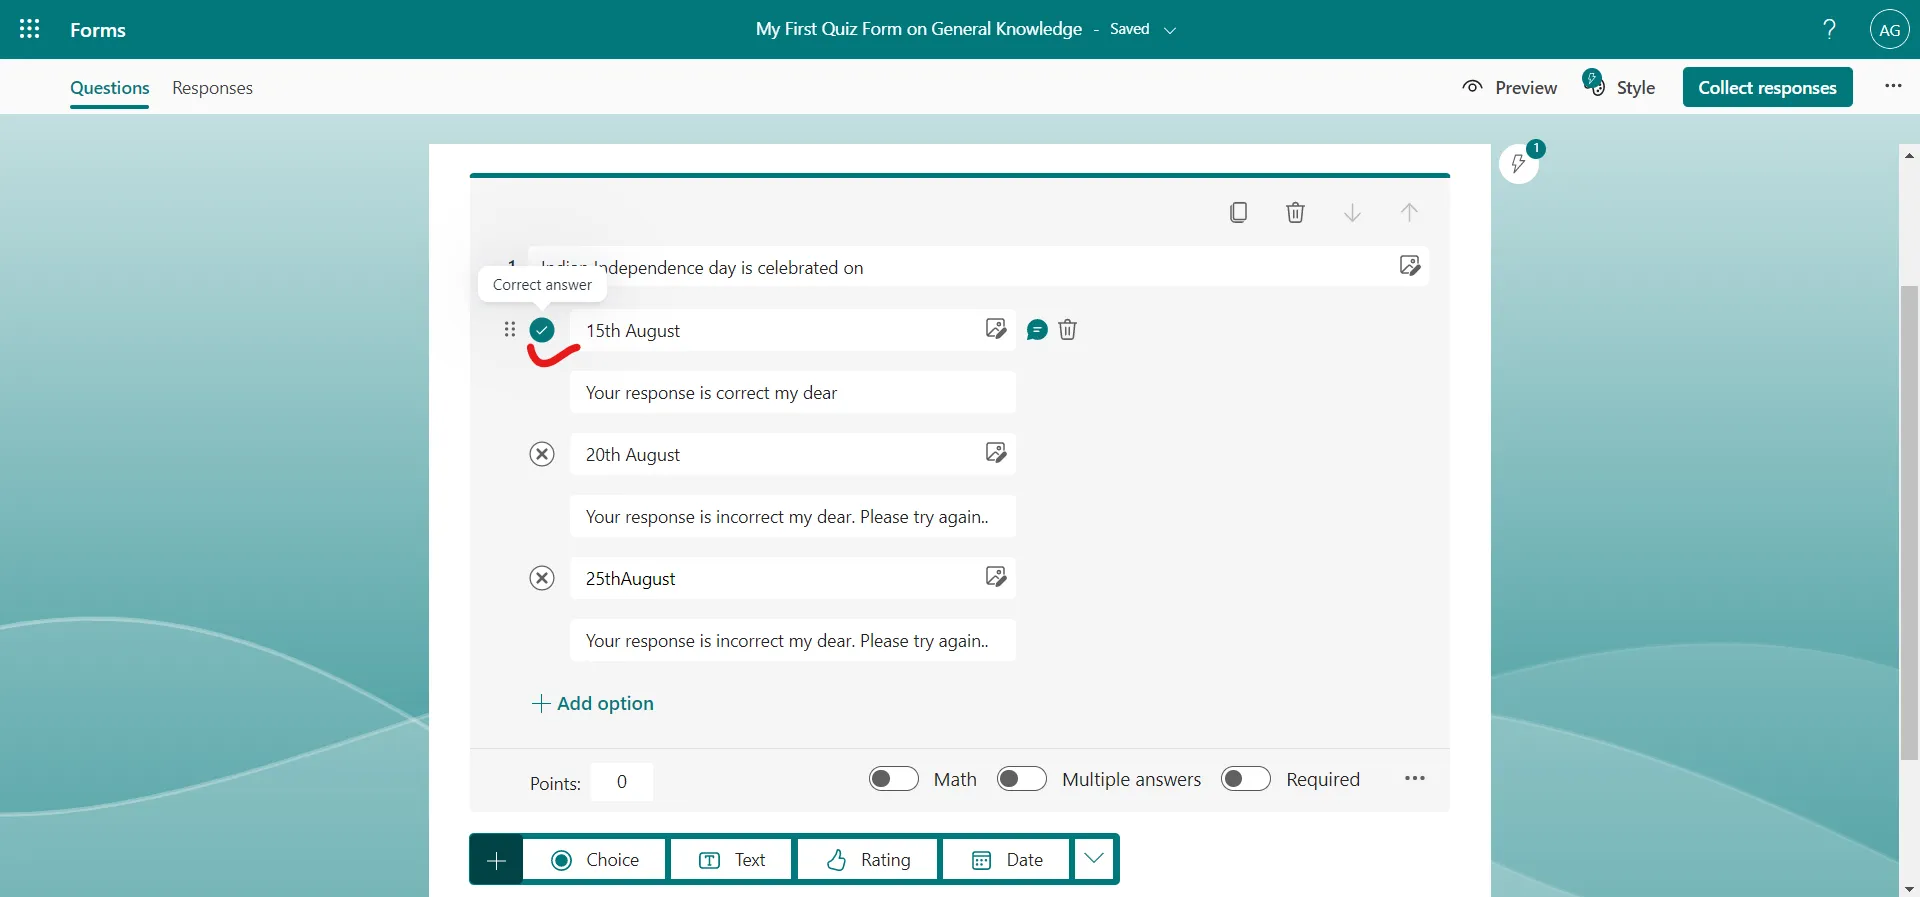
Task: Edit the Points value field
Action: point(622,782)
